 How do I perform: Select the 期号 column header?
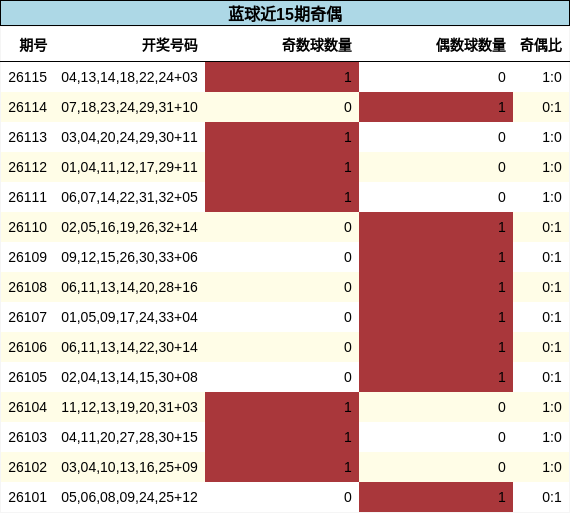pos(33,45)
